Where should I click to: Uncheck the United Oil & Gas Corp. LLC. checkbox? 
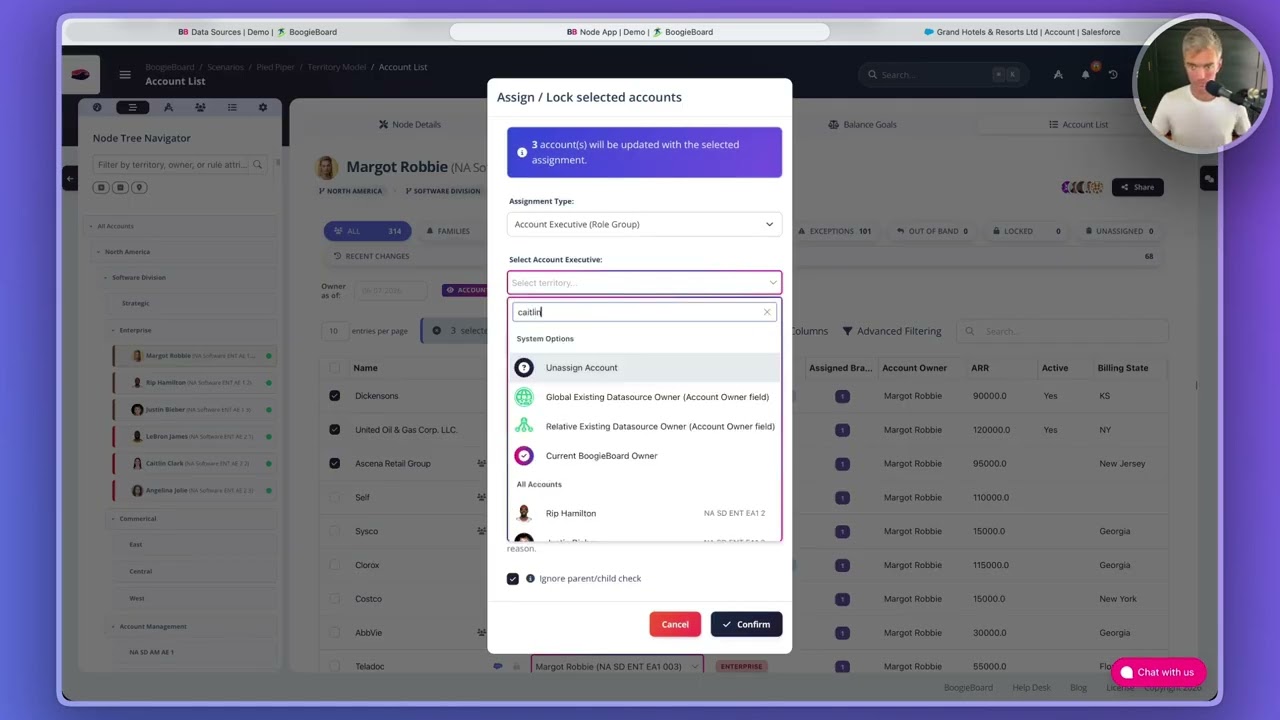pos(334,430)
